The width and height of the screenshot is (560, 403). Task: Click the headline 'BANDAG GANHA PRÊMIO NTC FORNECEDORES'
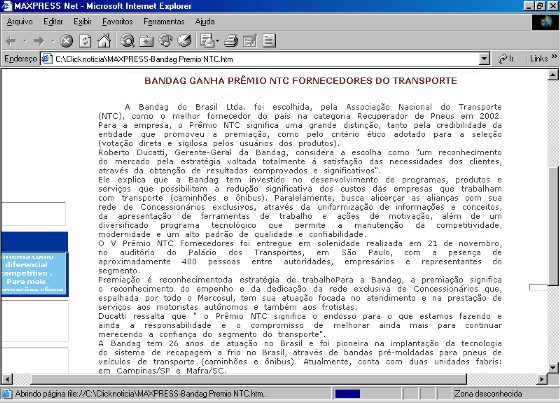300,81
